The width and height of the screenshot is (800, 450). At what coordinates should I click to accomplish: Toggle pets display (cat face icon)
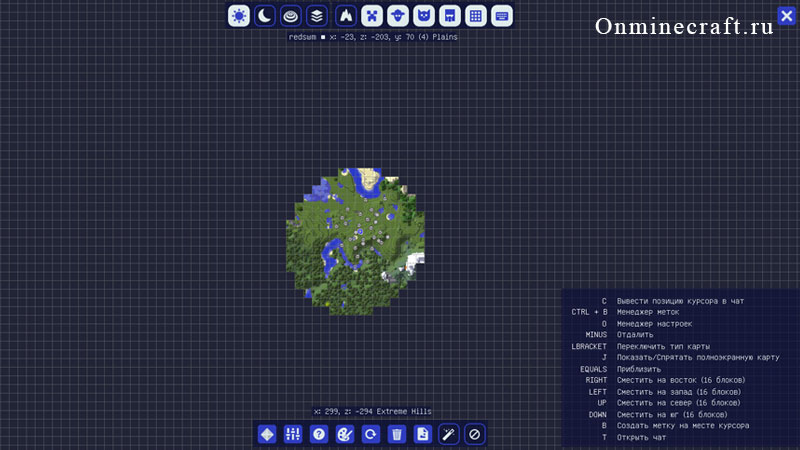coord(424,16)
